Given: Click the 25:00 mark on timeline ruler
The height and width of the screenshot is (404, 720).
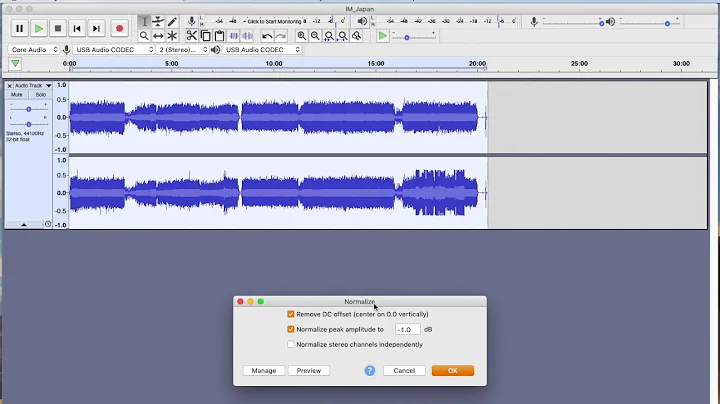Looking at the screenshot, I should tap(579, 63).
